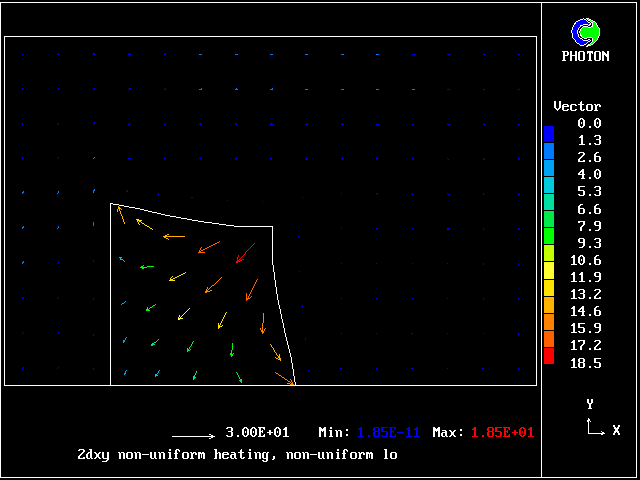Screen dimensions: 640x480
Task: Click the Y axis letter label
Action: (590, 404)
